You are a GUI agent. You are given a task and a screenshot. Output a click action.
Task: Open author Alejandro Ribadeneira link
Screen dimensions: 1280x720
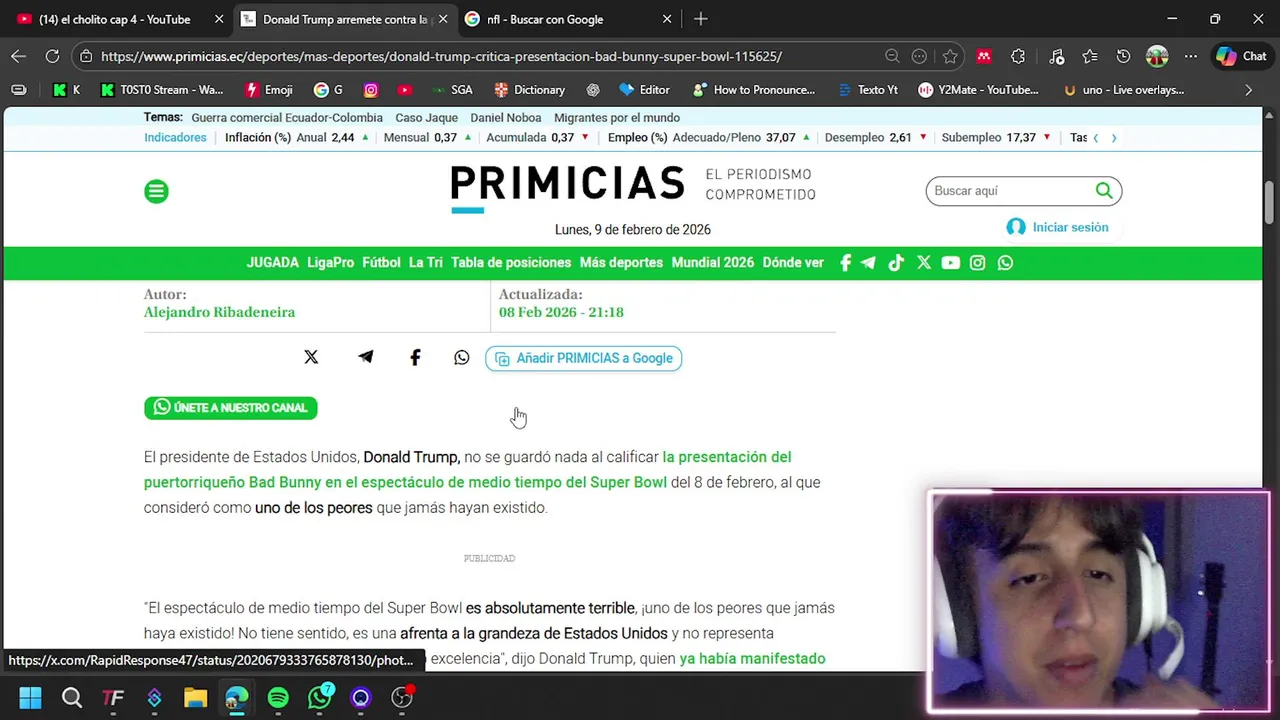point(219,312)
